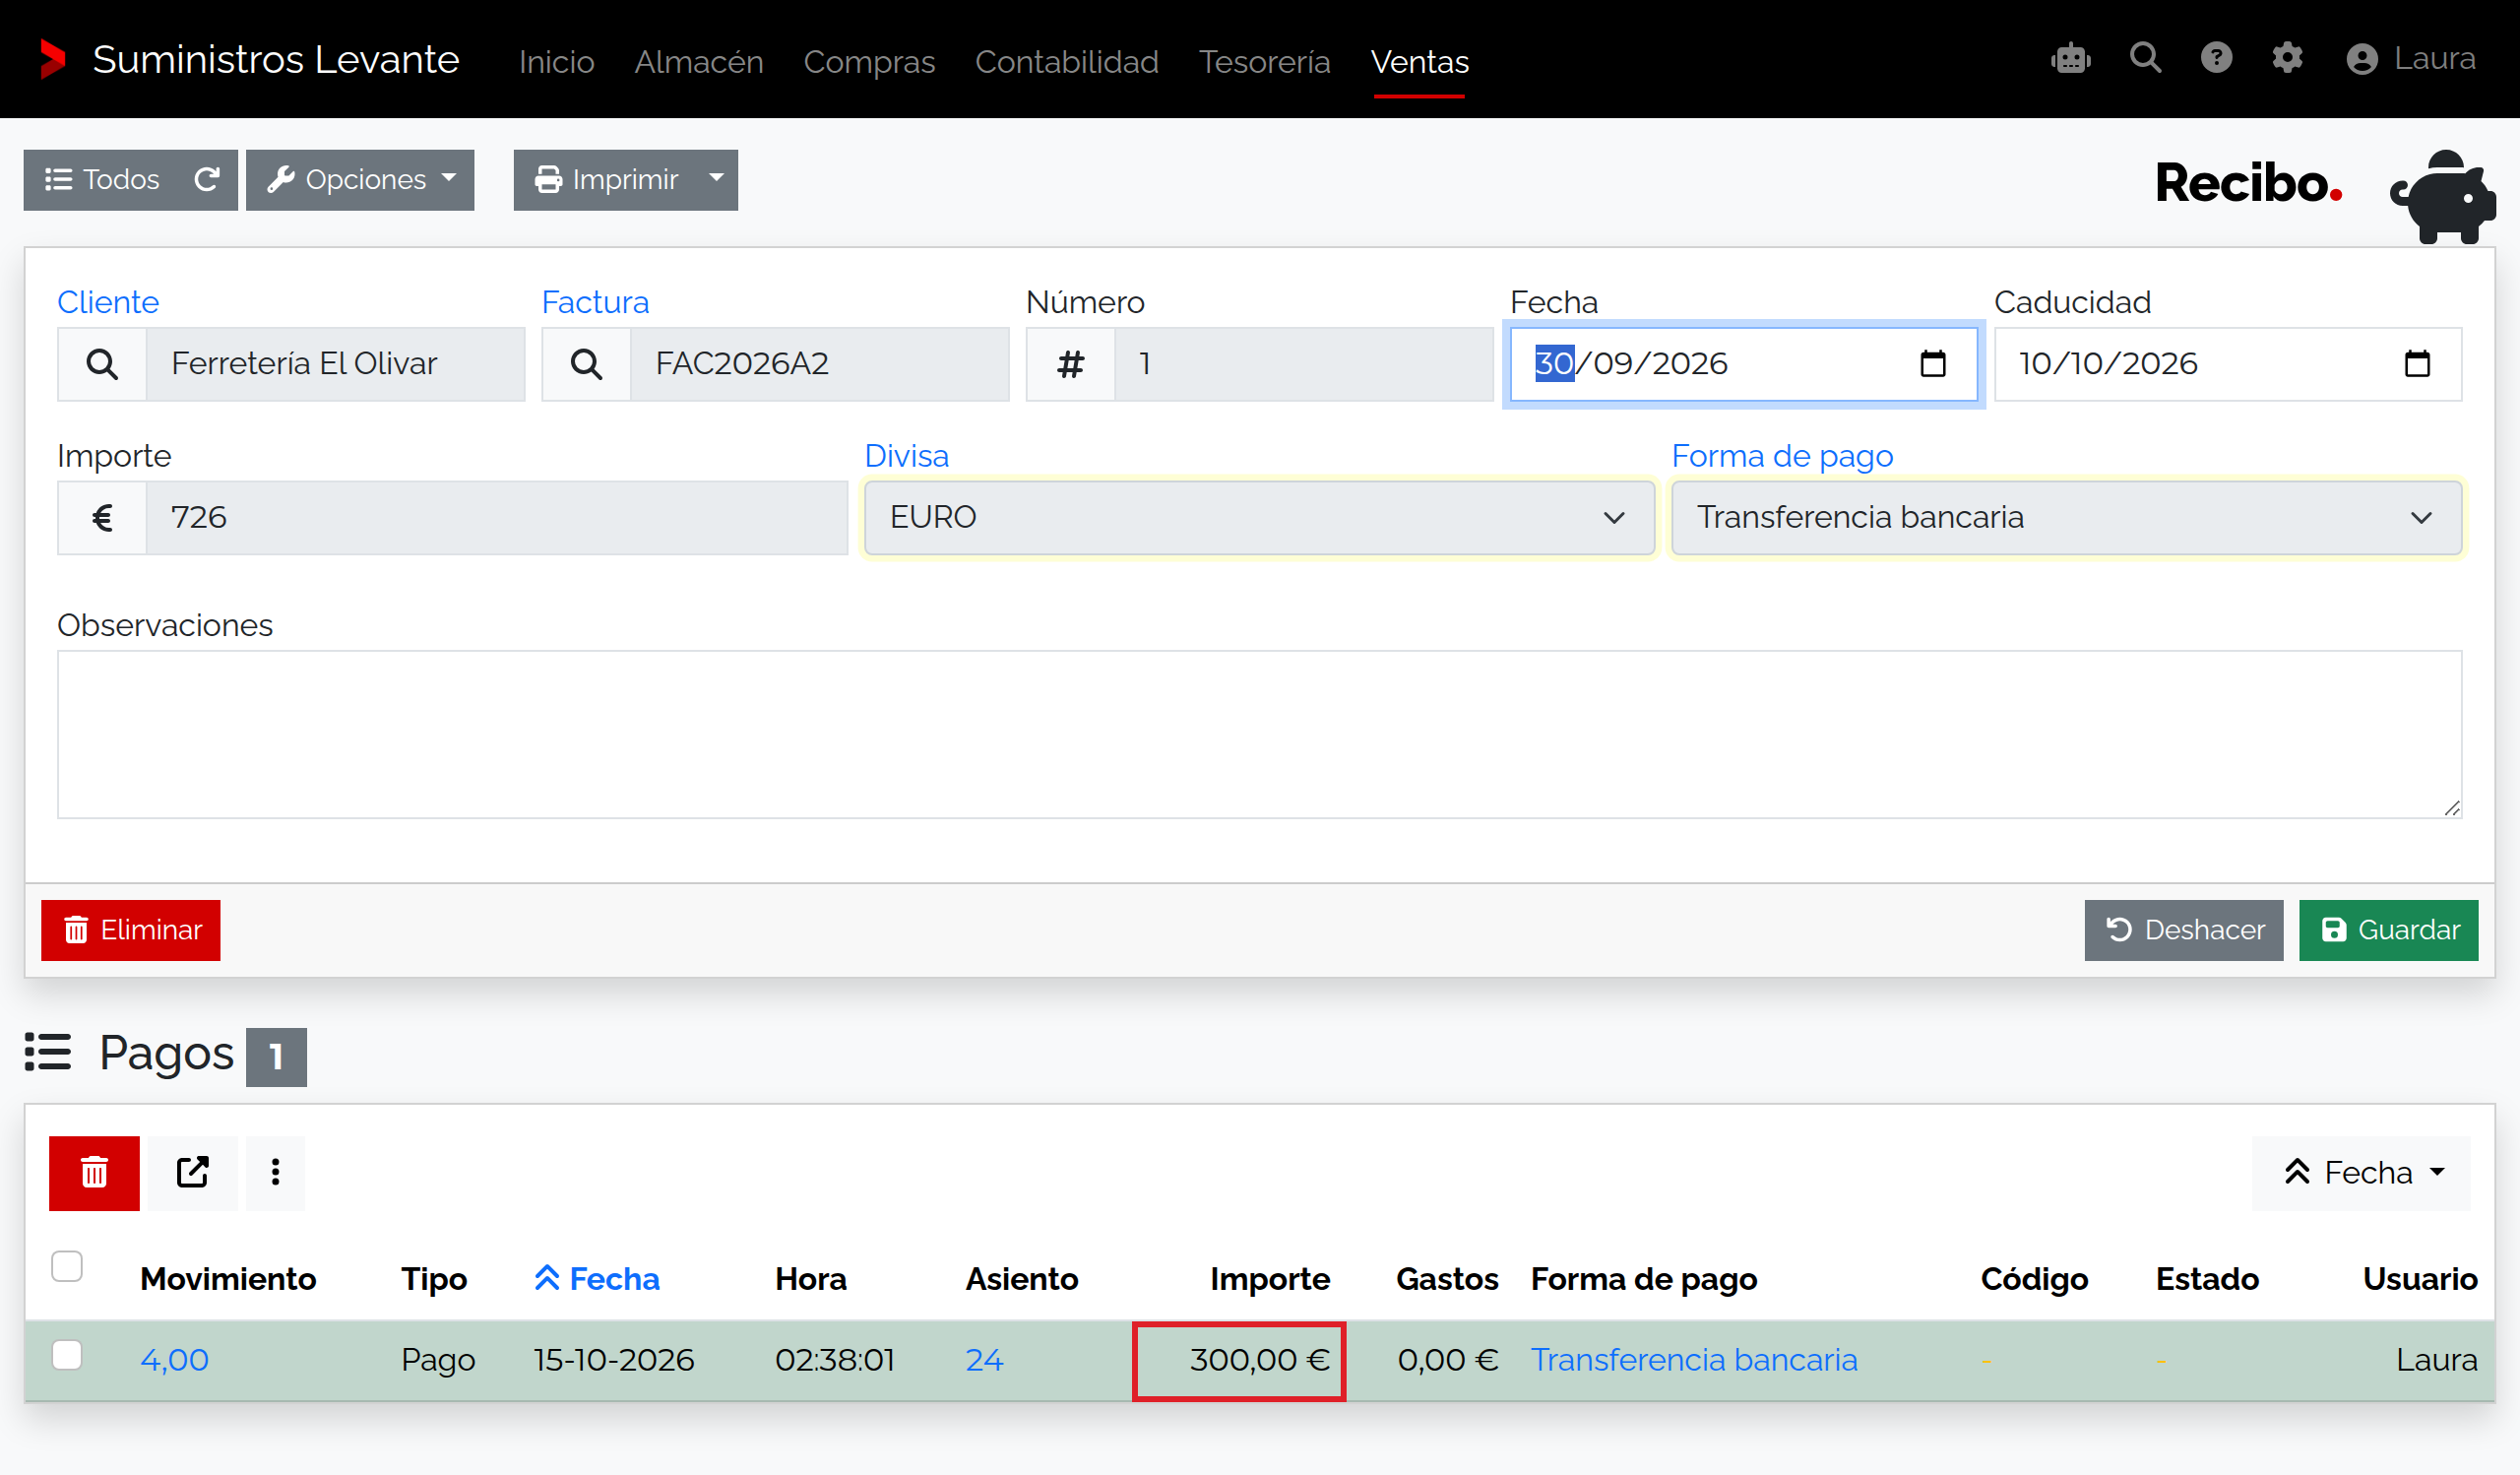Open the three-dot more options menu
Viewport: 2520px width, 1475px height.
[x=275, y=1173]
